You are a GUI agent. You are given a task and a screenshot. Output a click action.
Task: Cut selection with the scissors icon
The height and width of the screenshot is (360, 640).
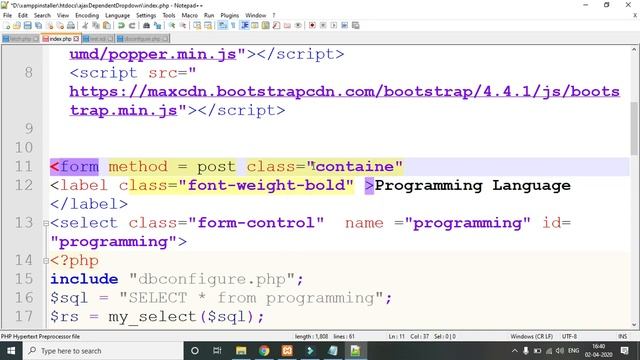[x=85, y=25]
